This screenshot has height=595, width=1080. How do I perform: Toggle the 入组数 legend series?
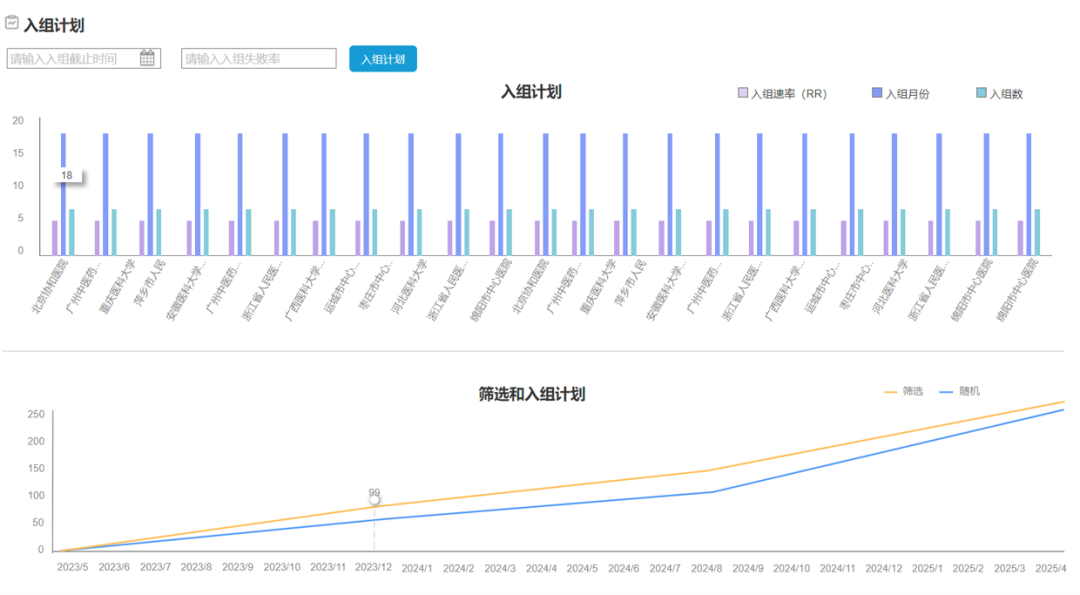pos(999,93)
